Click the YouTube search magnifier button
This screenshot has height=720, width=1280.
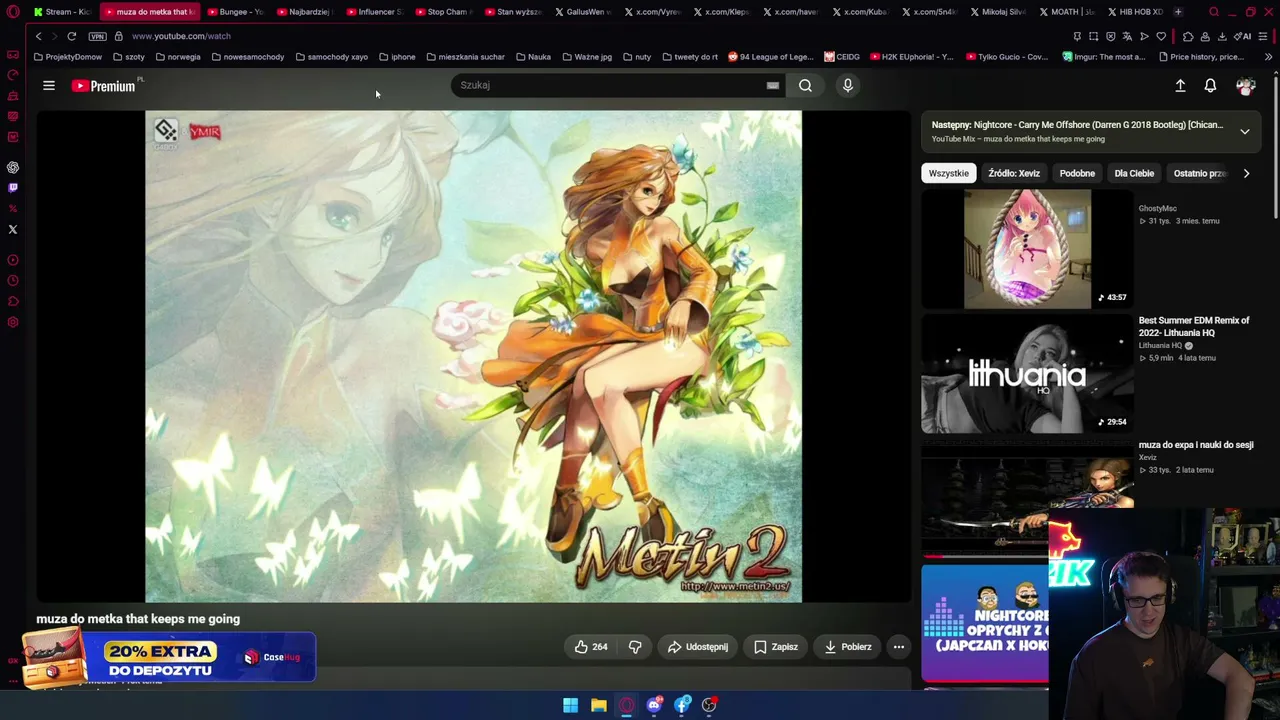(x=805, y=86)
